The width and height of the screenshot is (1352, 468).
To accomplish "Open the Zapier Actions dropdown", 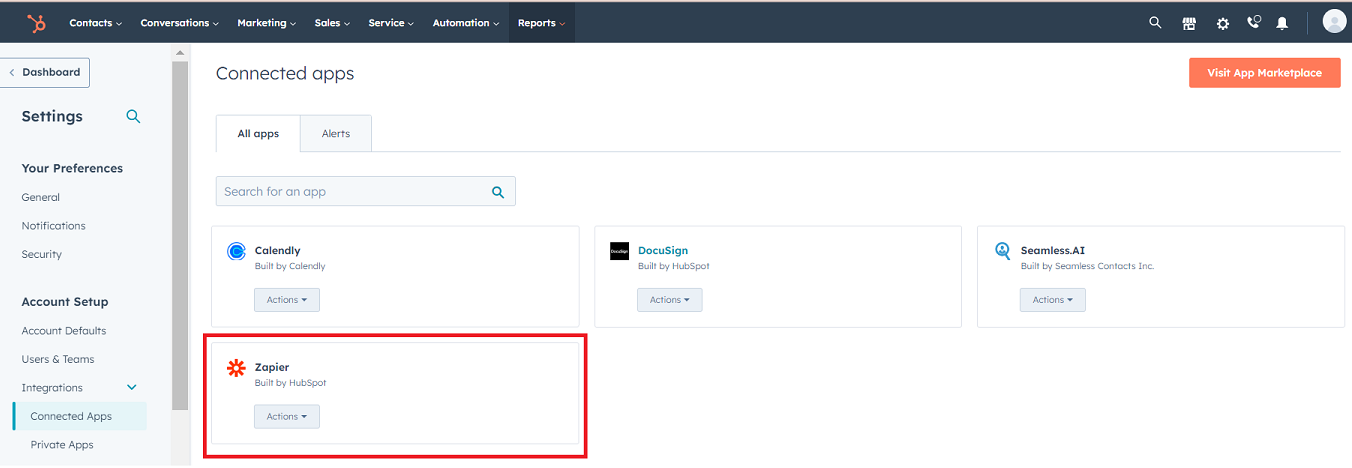I will click(286, 417).
